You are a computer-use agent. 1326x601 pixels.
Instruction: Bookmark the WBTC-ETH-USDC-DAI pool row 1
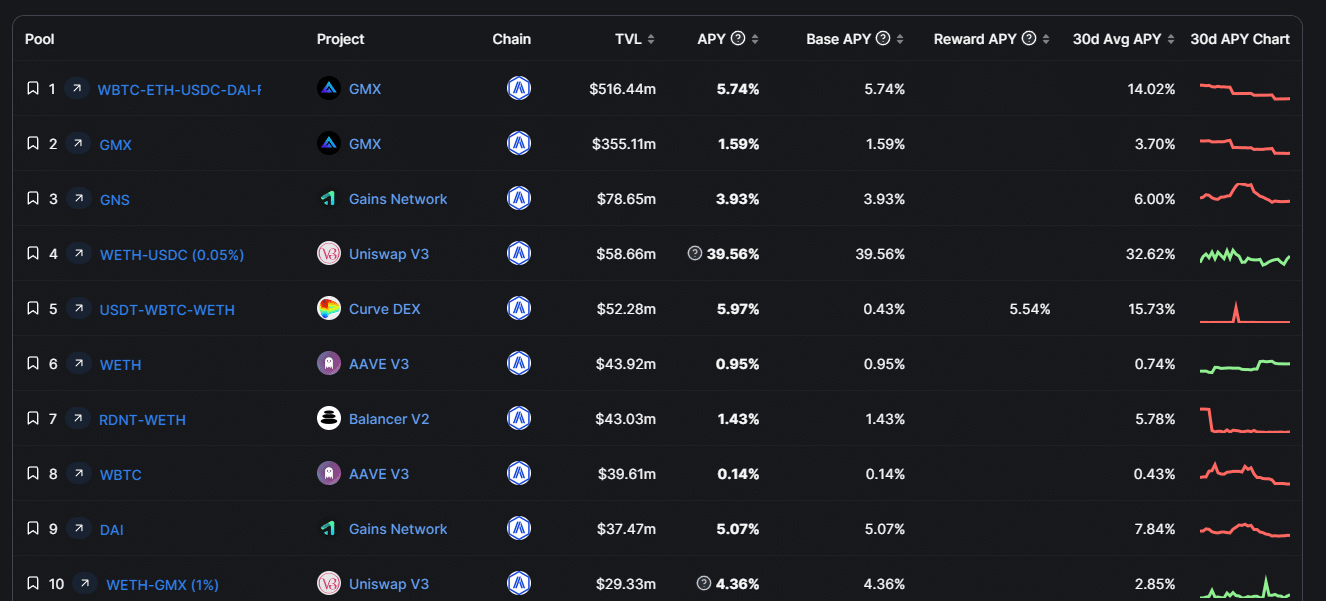click(33, 89)
